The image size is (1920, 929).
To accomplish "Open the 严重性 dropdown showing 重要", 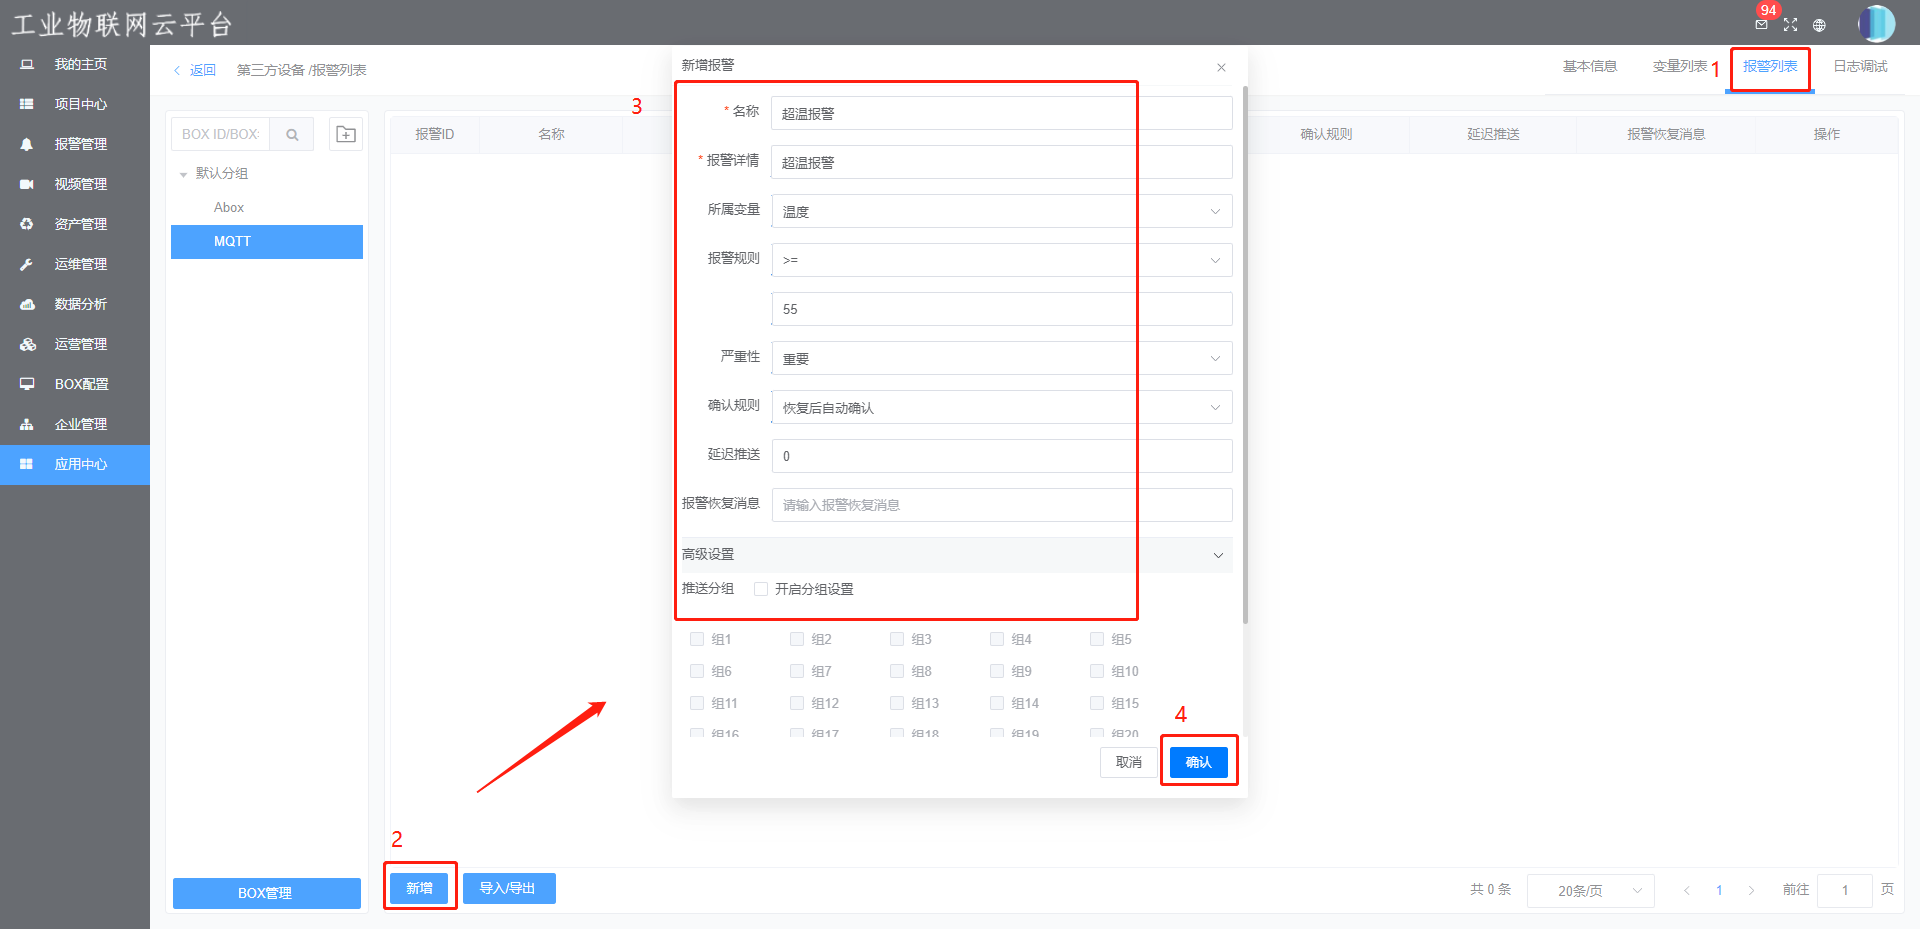I will (x=1001, y=358).
